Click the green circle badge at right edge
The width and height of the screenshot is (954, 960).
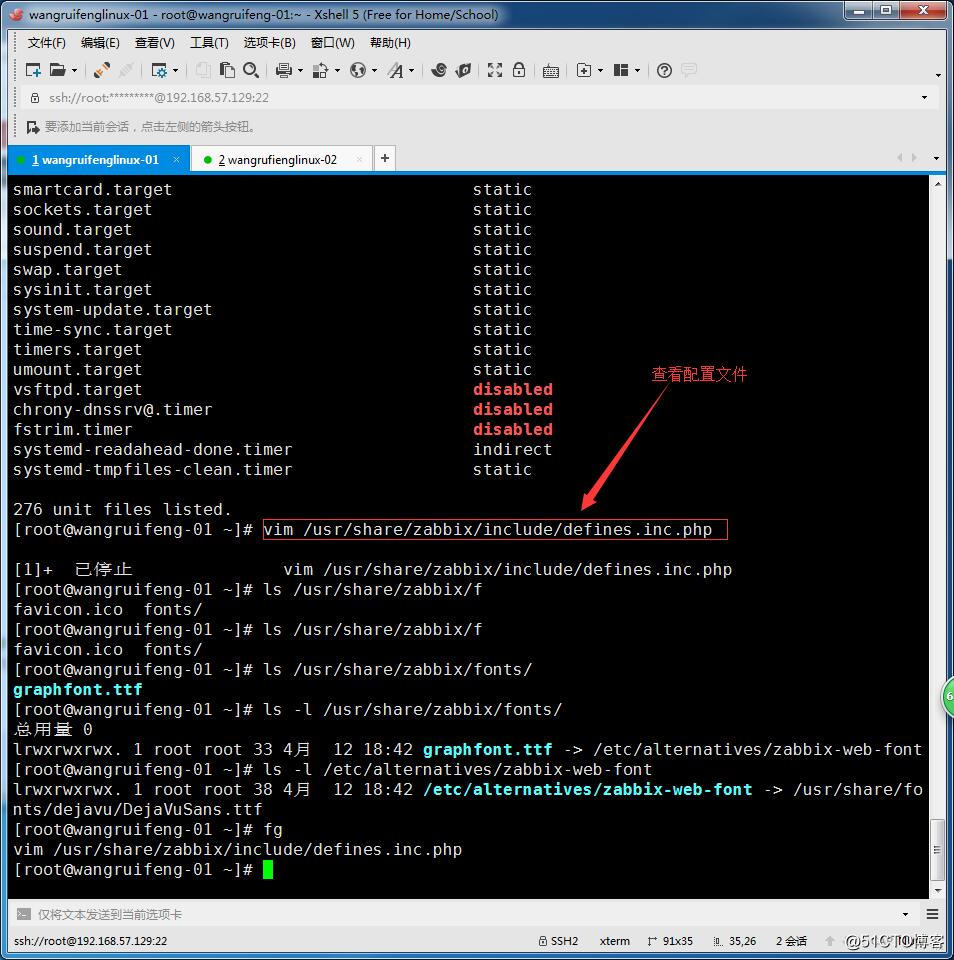tap(948, 697)
